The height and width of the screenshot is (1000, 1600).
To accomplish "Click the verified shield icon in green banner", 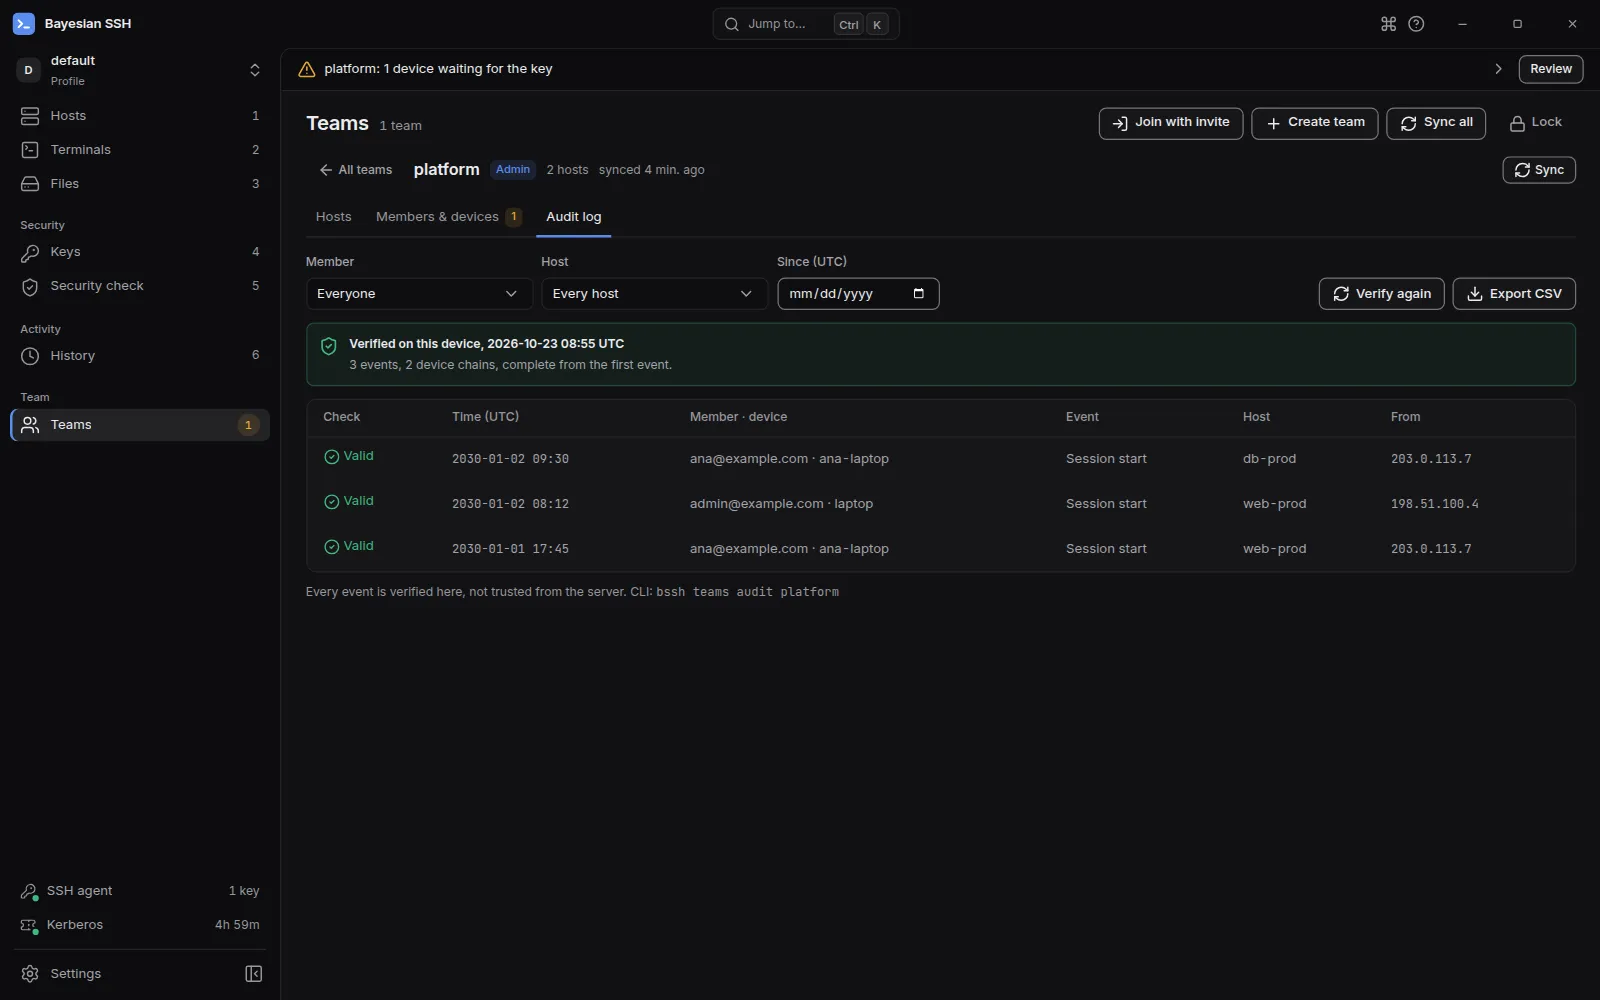I will point(329,346).
